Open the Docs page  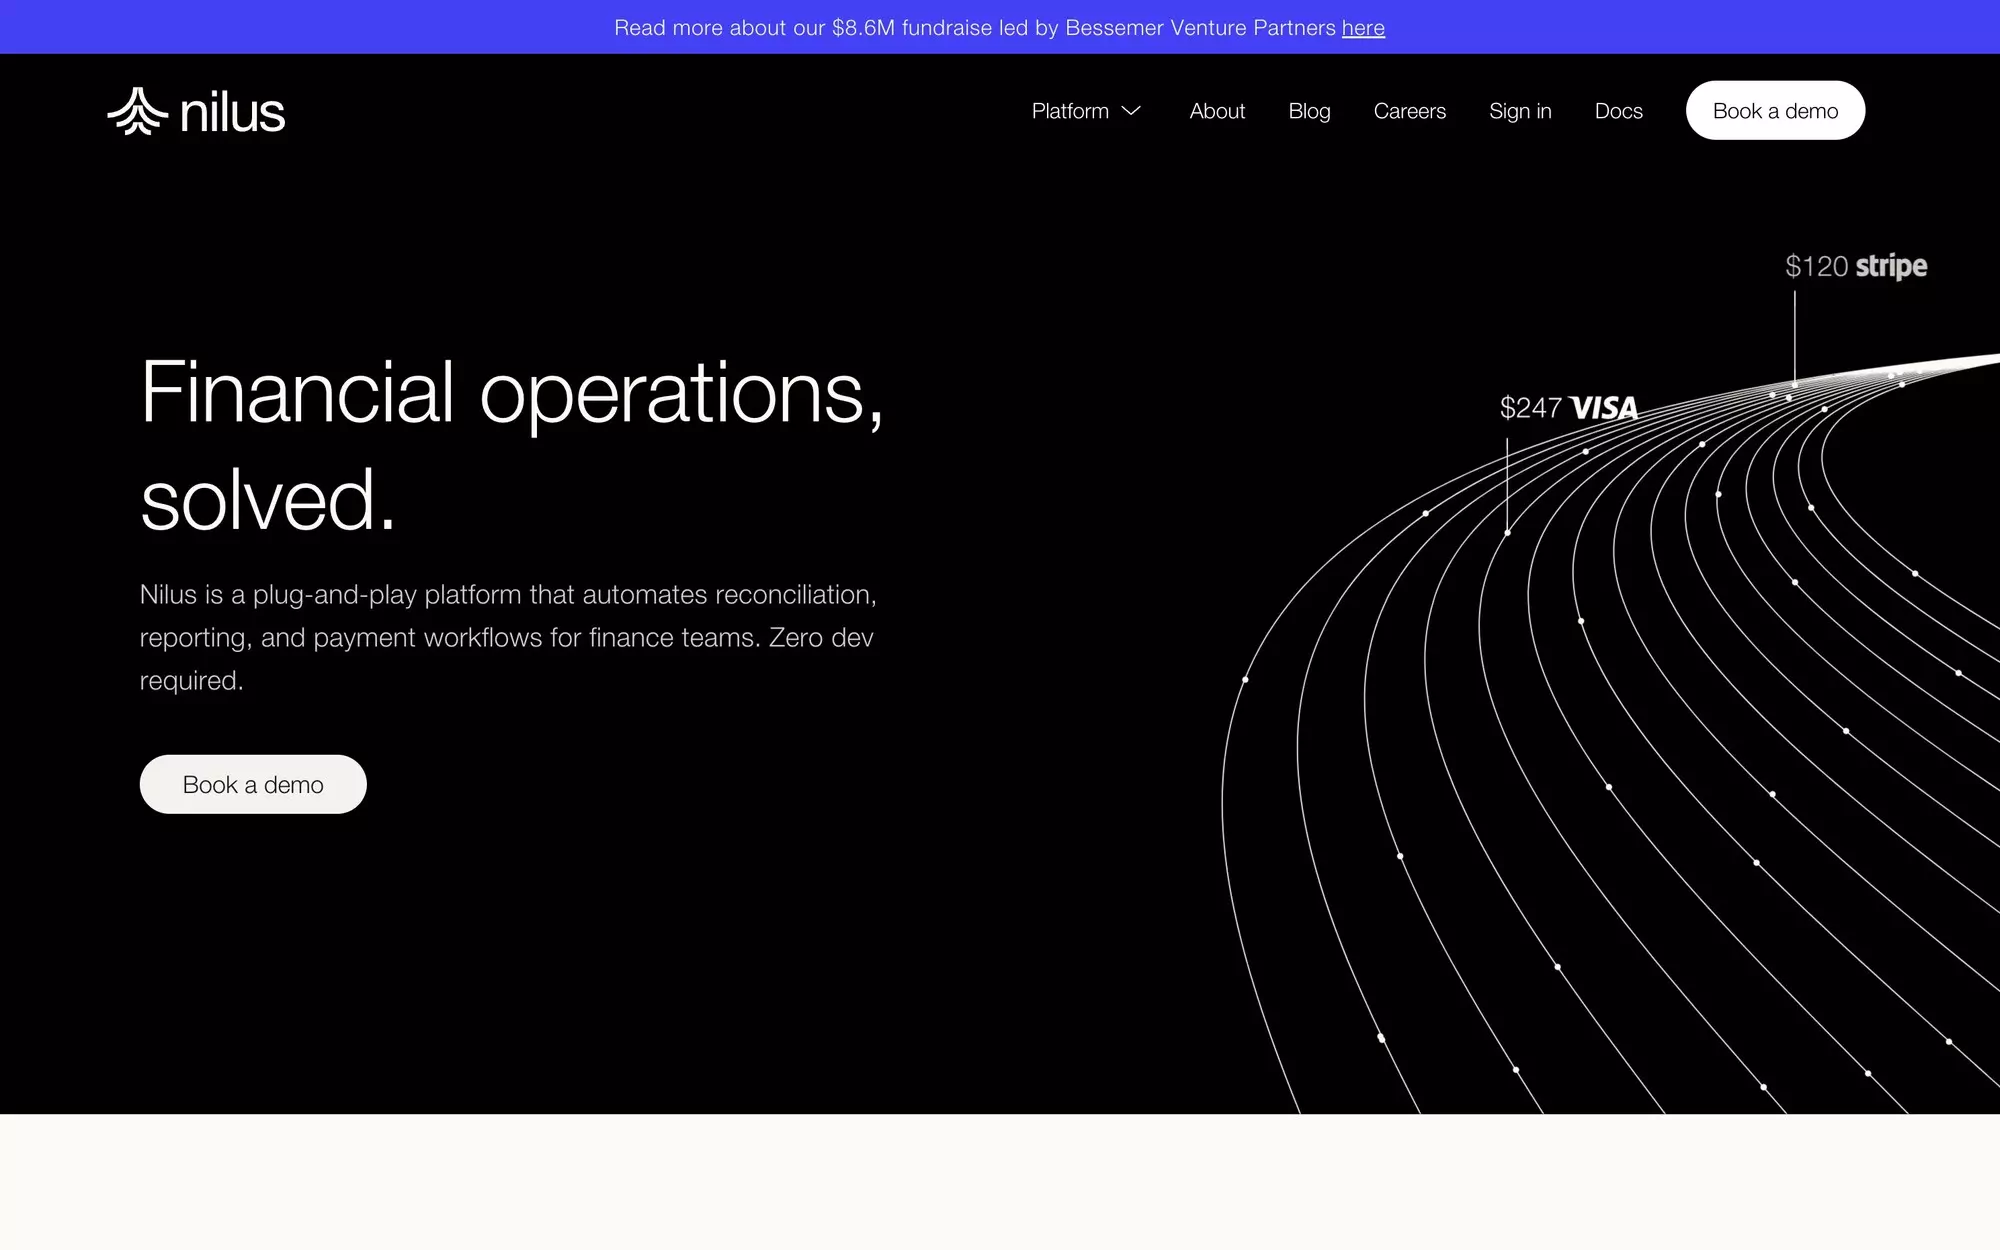(x=1618, y=111)
